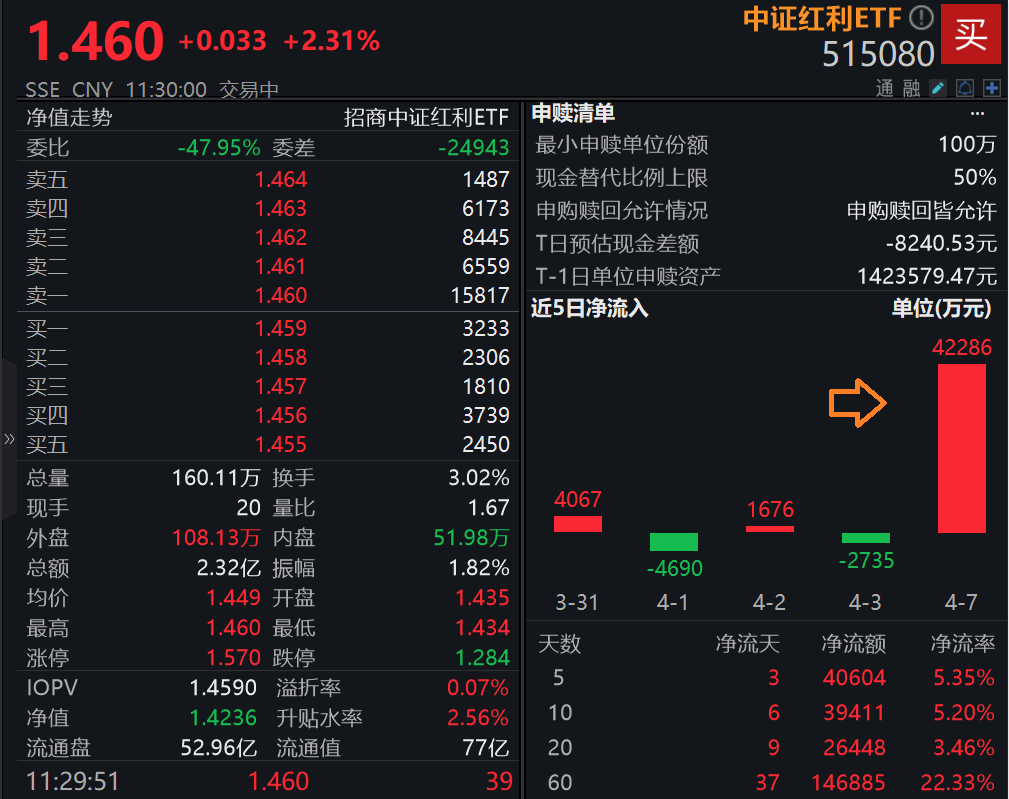
Task: Click the T-1日单位申赎资产 value 1423579.47元
Action: (927, 277)
